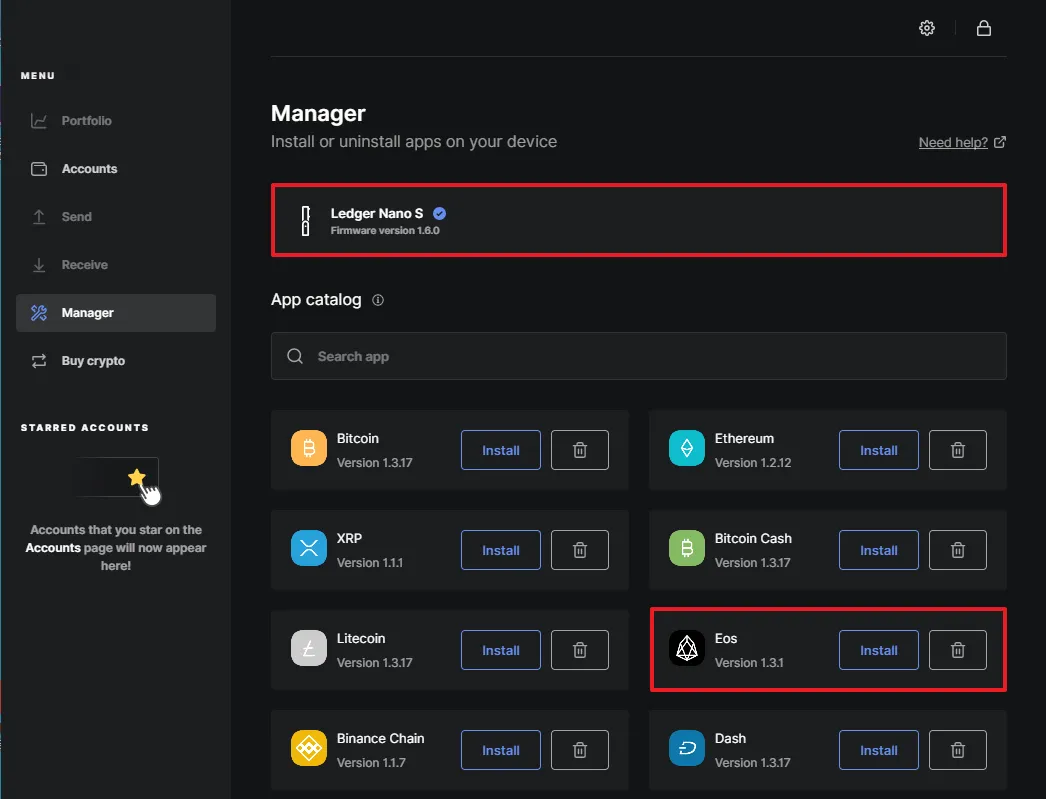This screenshot has width=1046, height=799.
Task: Click Ethereum Version 1.2.12 text
Action: 752,462
